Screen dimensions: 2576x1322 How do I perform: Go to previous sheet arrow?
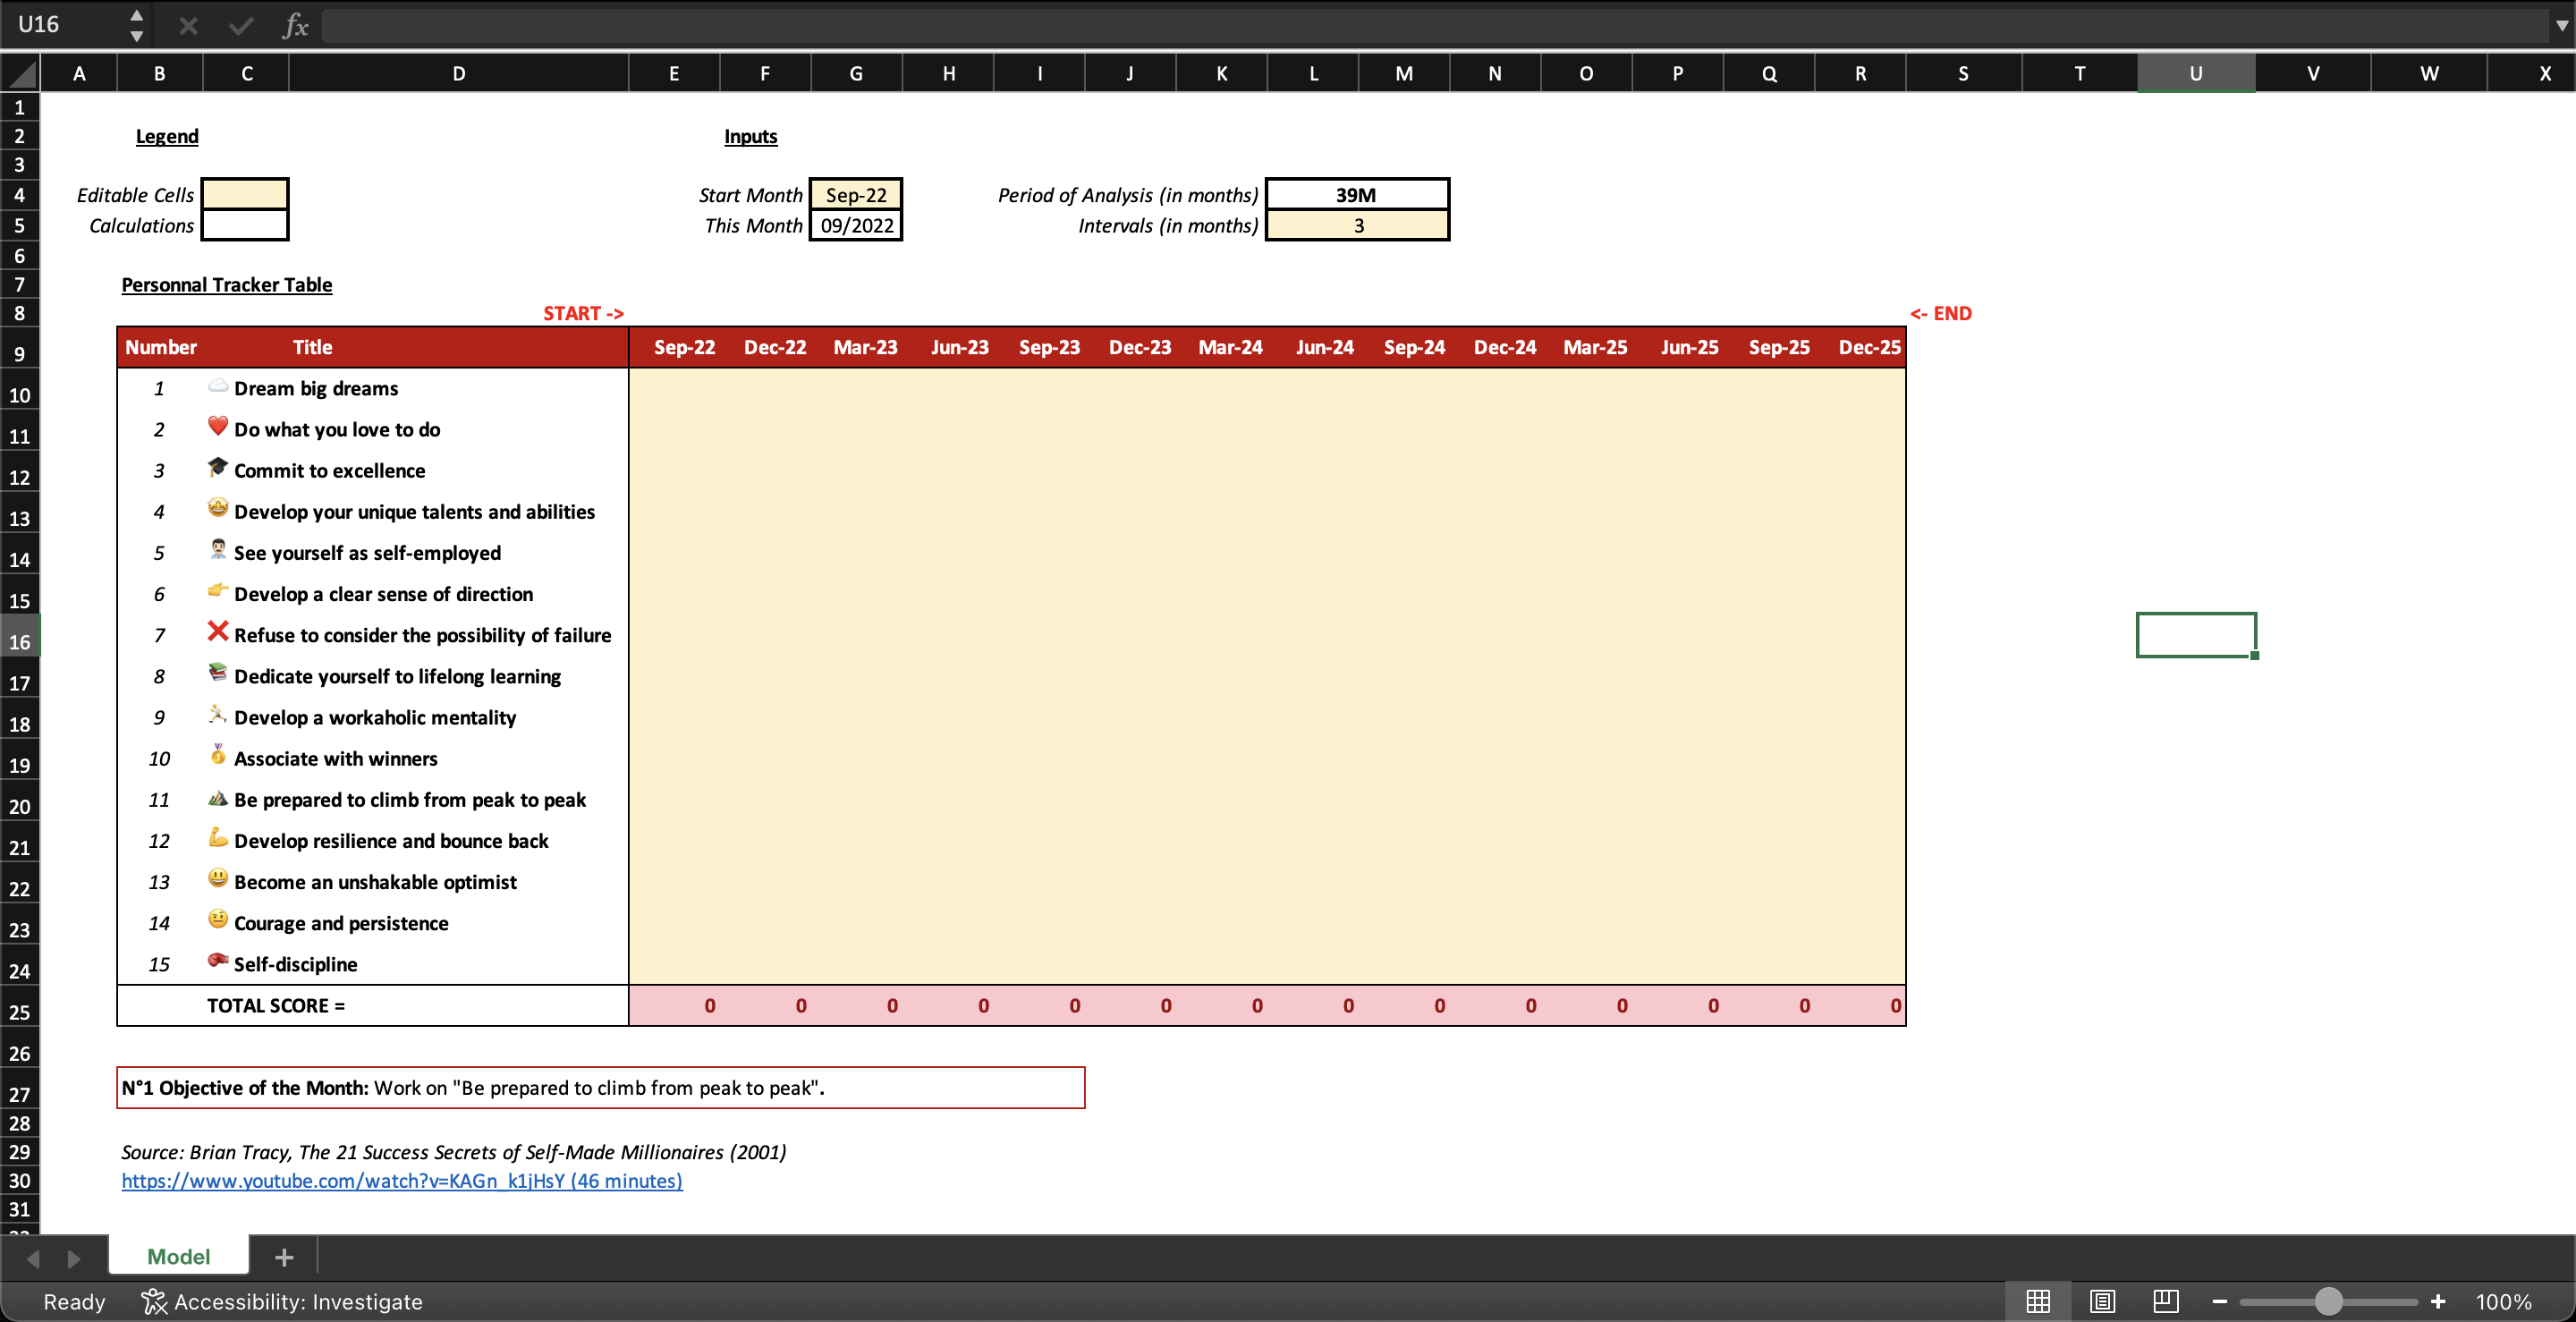(32, 1258)
